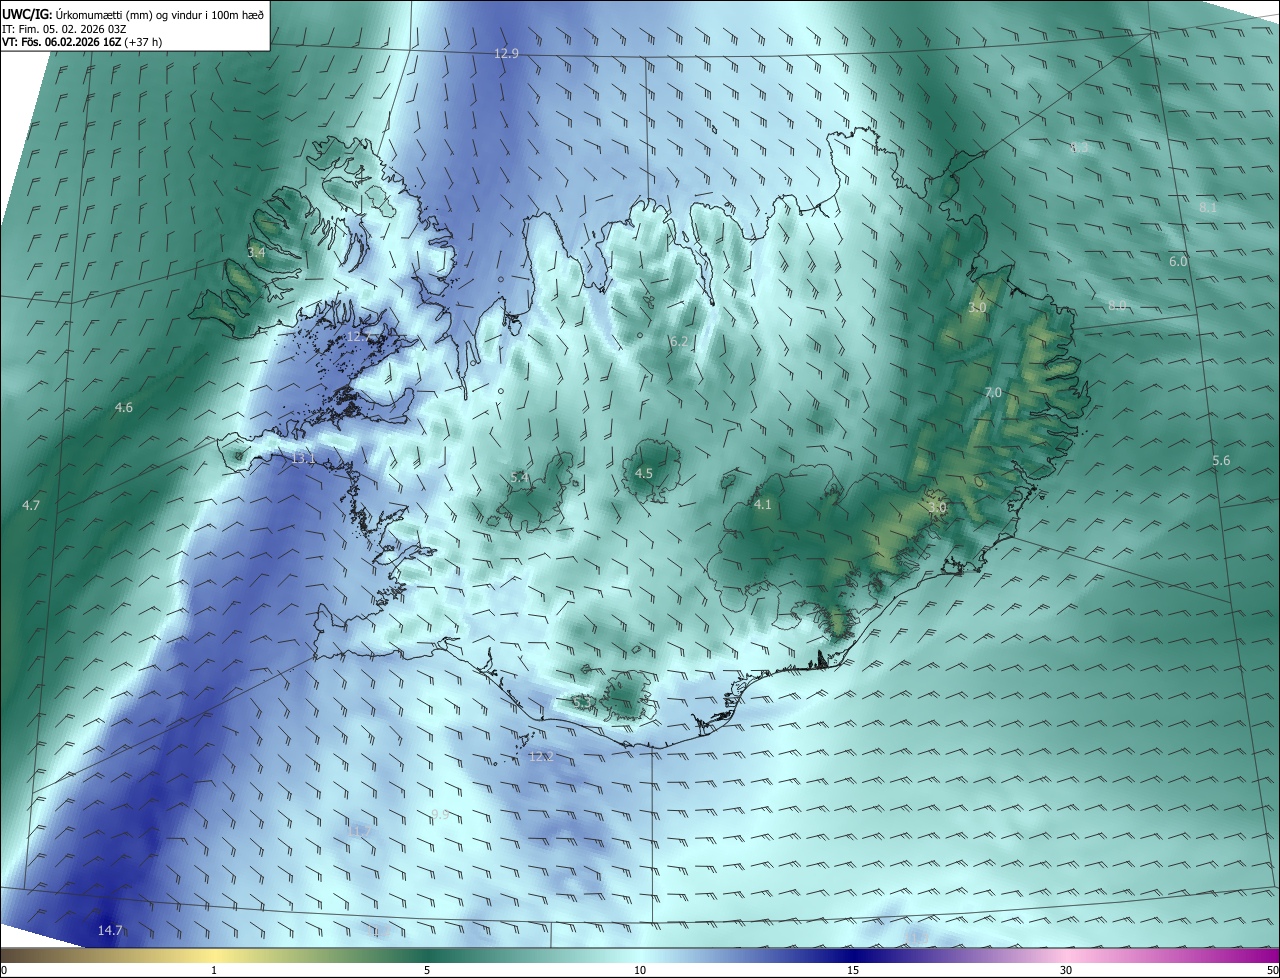
Task: Click the 7.0 value on the map
Action: 993,393
